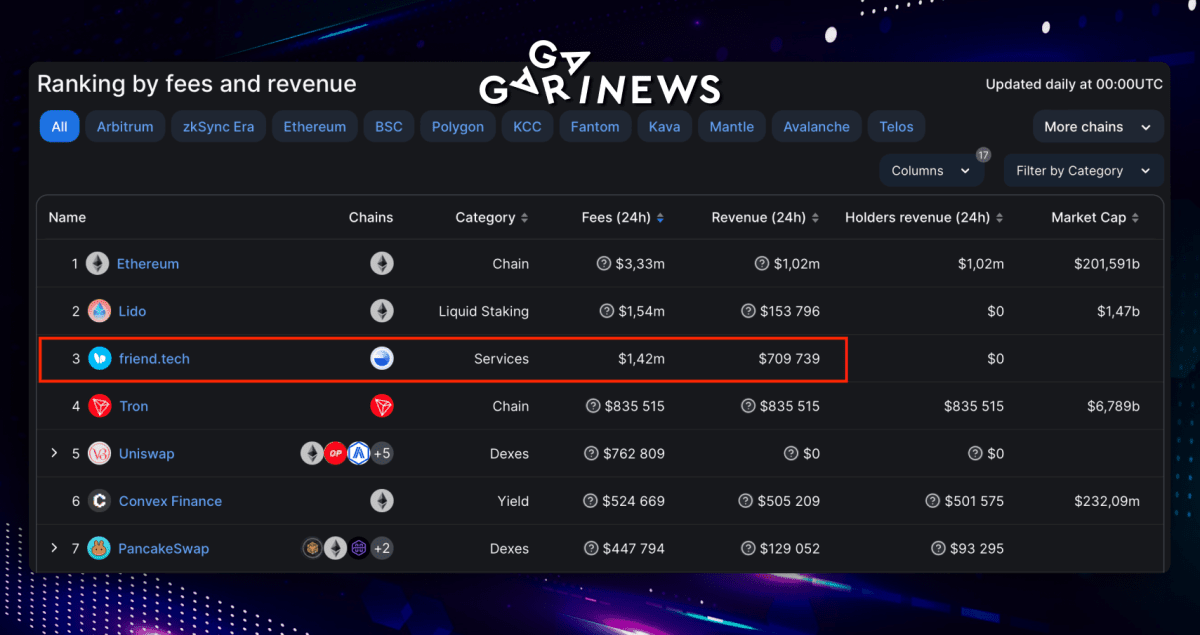Expand the PancakeSwap row
The height and width of the screenshot is (635, 1200).
(55, 548)
